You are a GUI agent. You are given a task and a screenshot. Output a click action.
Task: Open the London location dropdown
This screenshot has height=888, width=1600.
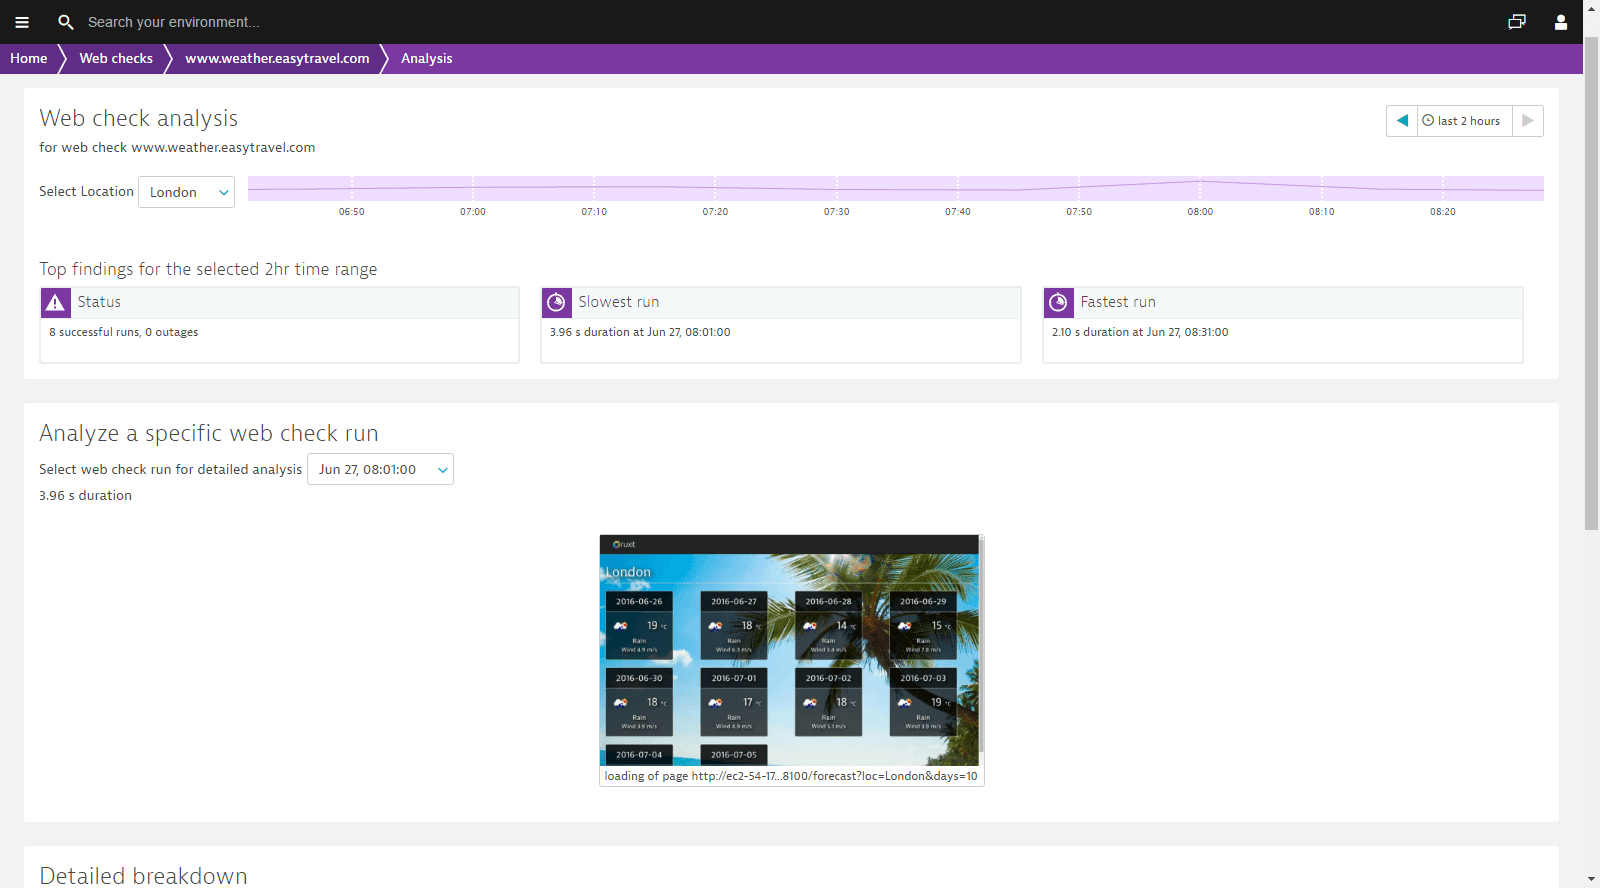pyautogui.click(x=187, y=192)
